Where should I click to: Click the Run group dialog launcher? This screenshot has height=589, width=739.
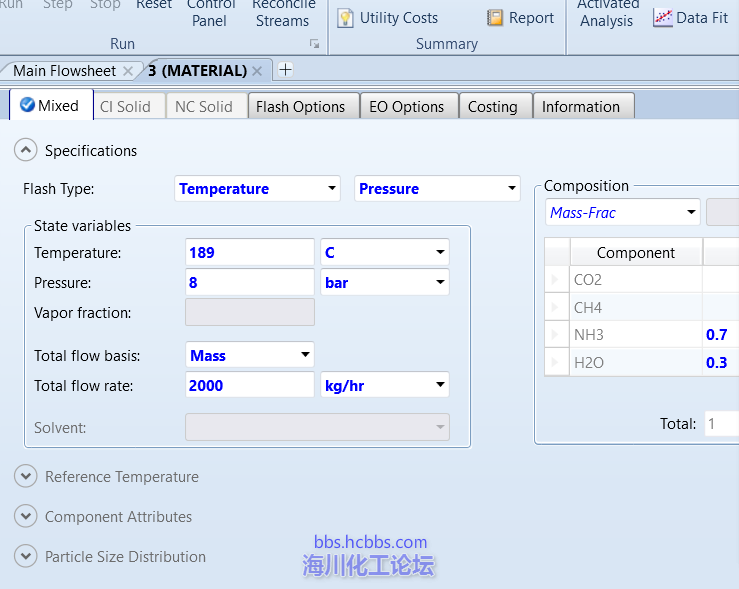pos(315,44)
